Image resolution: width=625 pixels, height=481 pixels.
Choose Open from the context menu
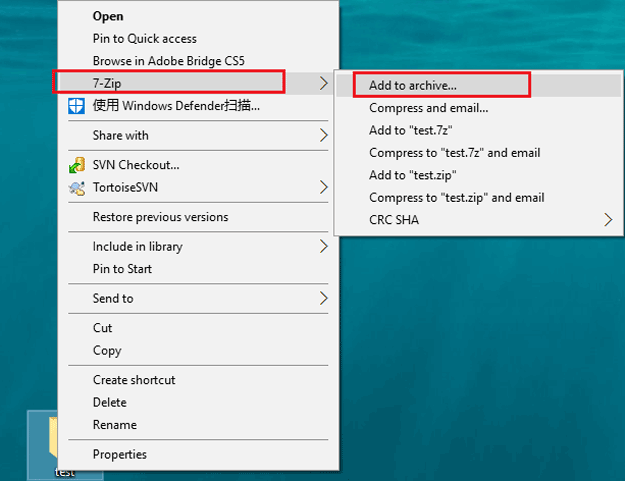click(x=199, y=16)
